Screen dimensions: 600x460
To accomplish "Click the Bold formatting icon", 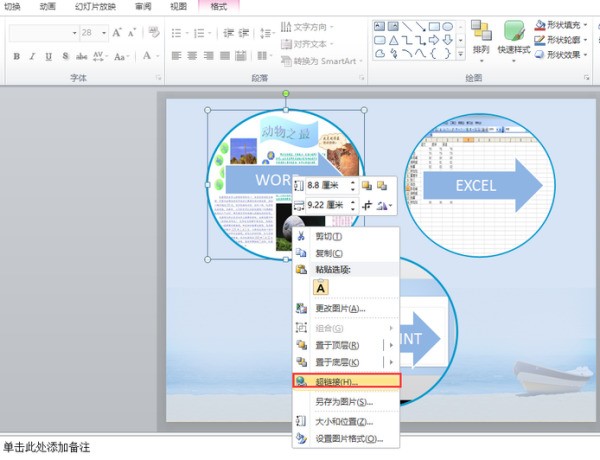I will pyautogui.click(x=17, y=57).
